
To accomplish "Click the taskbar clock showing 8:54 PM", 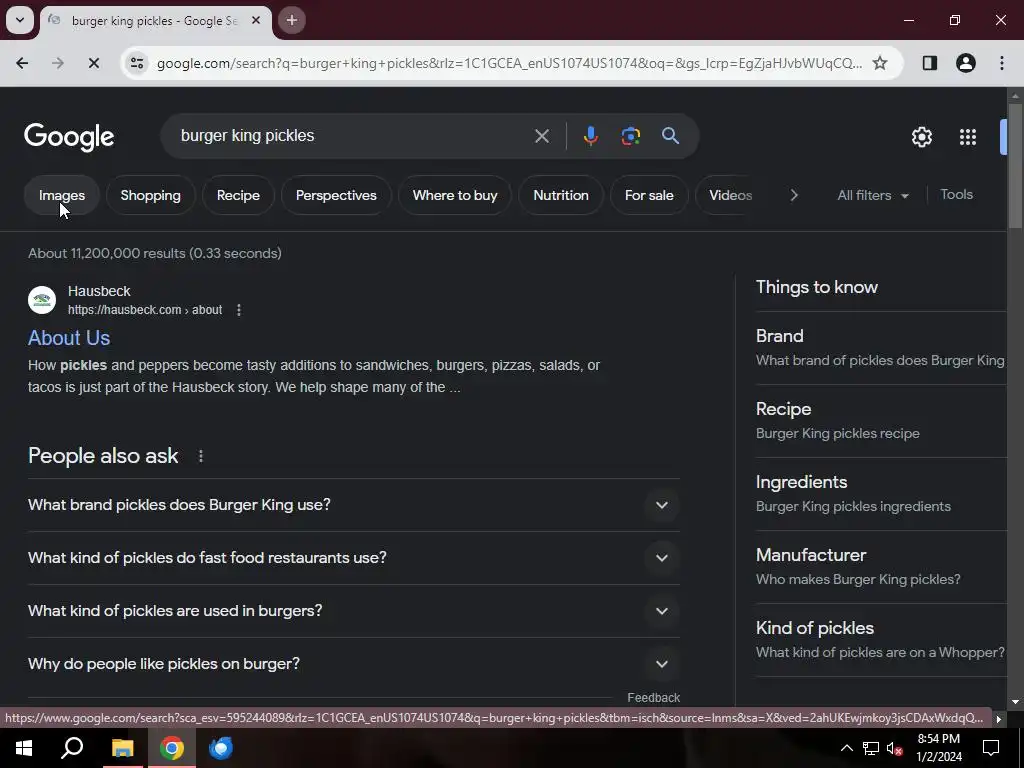I will (x=939, y=748).
